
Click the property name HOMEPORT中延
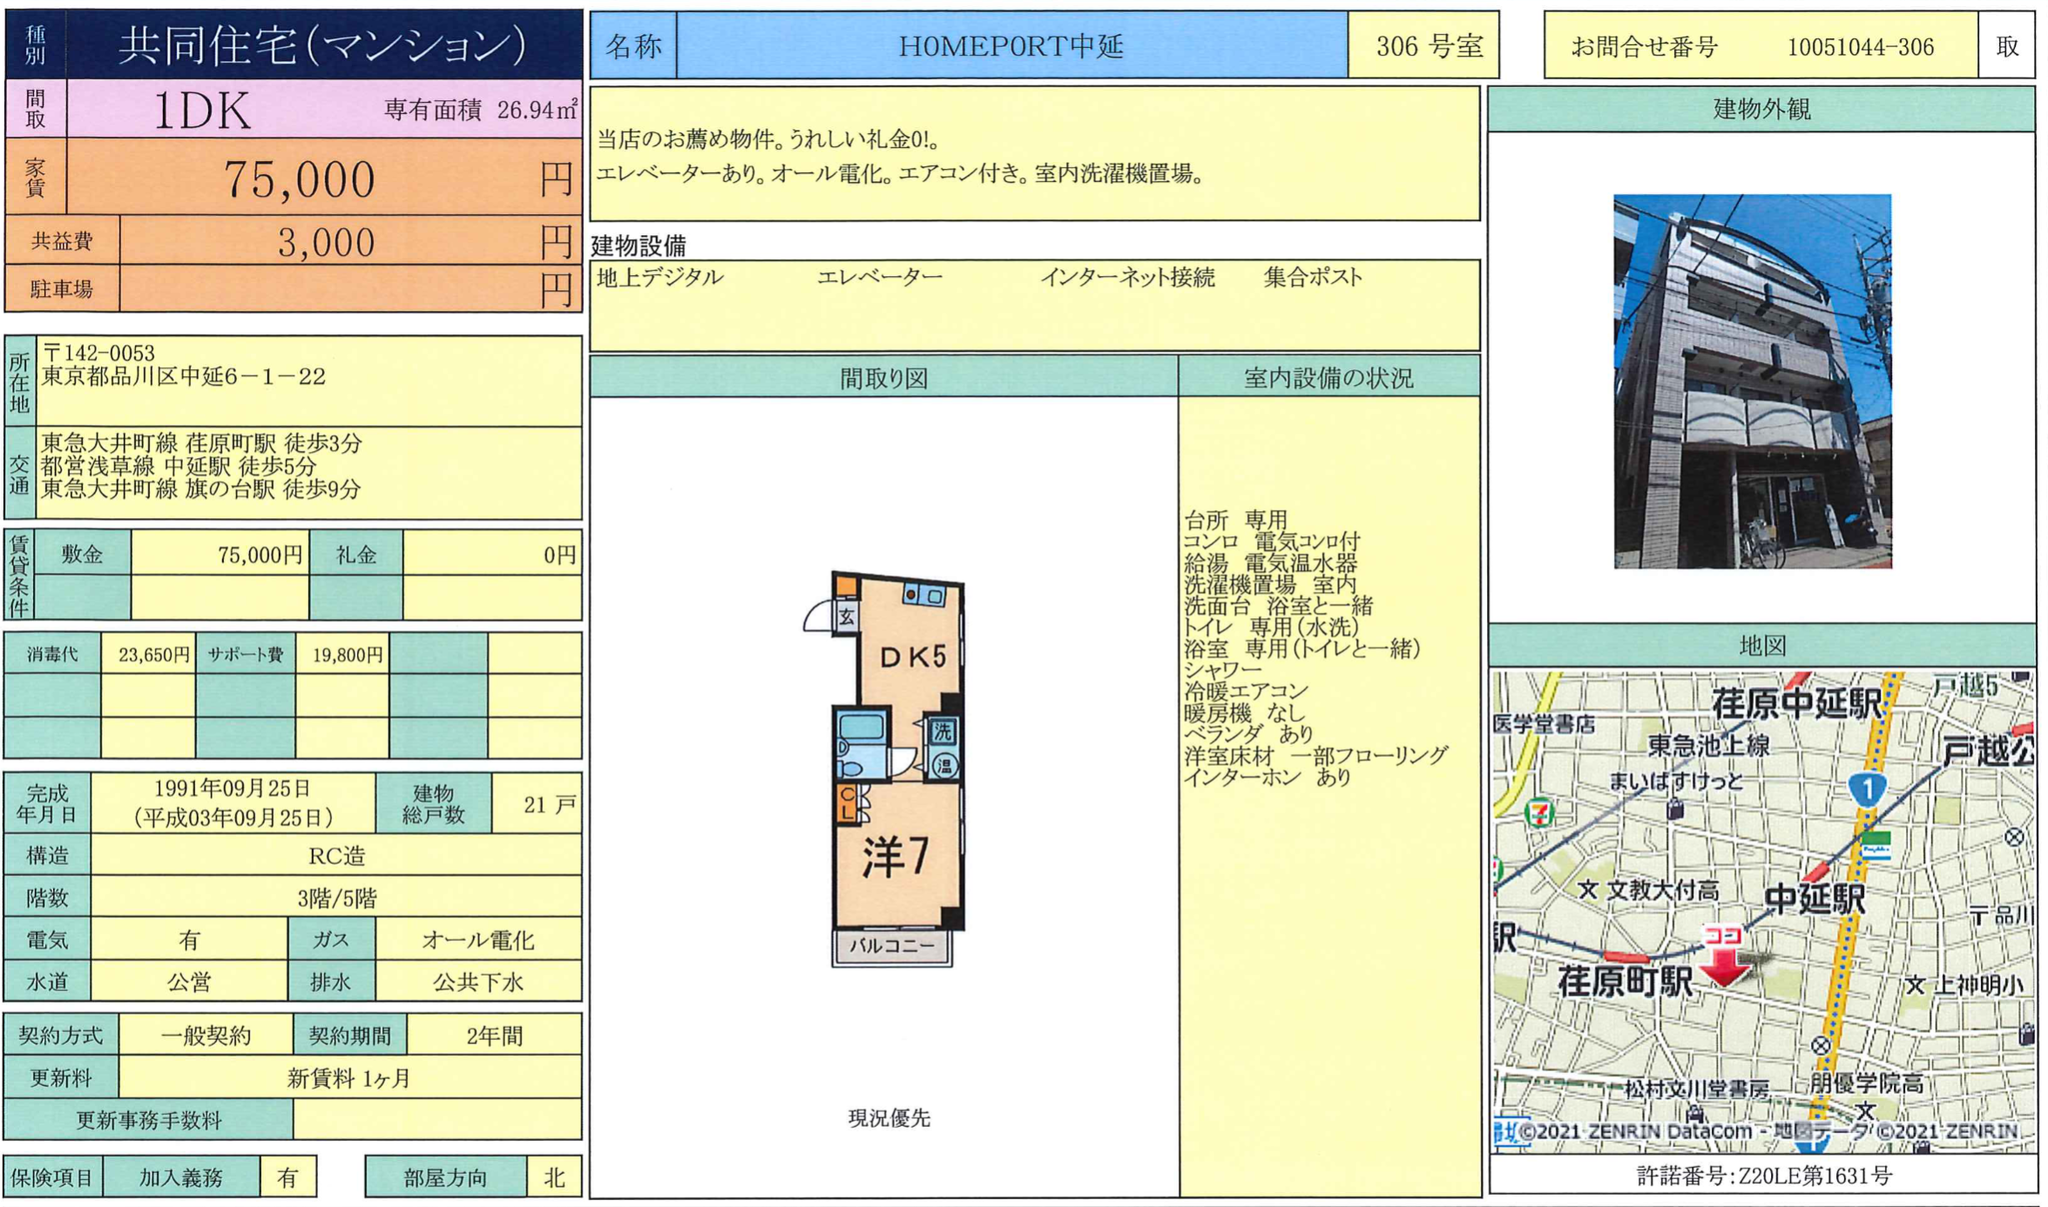pyautogui.click(x=1011, y=46)
